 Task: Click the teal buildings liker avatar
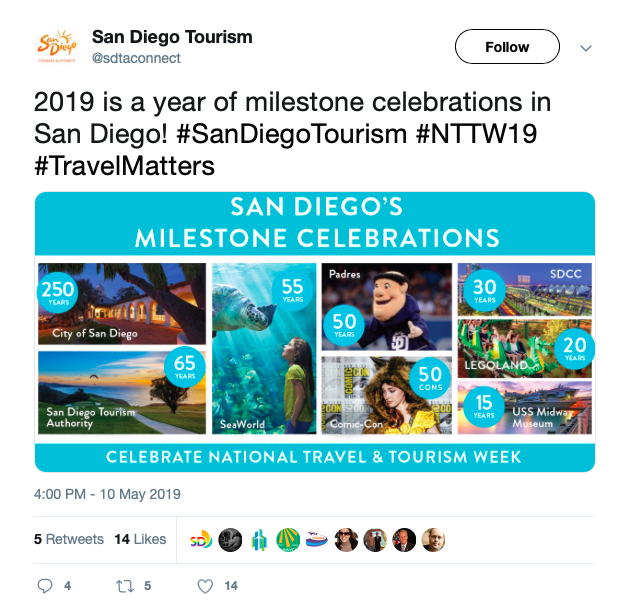point(259,540)
